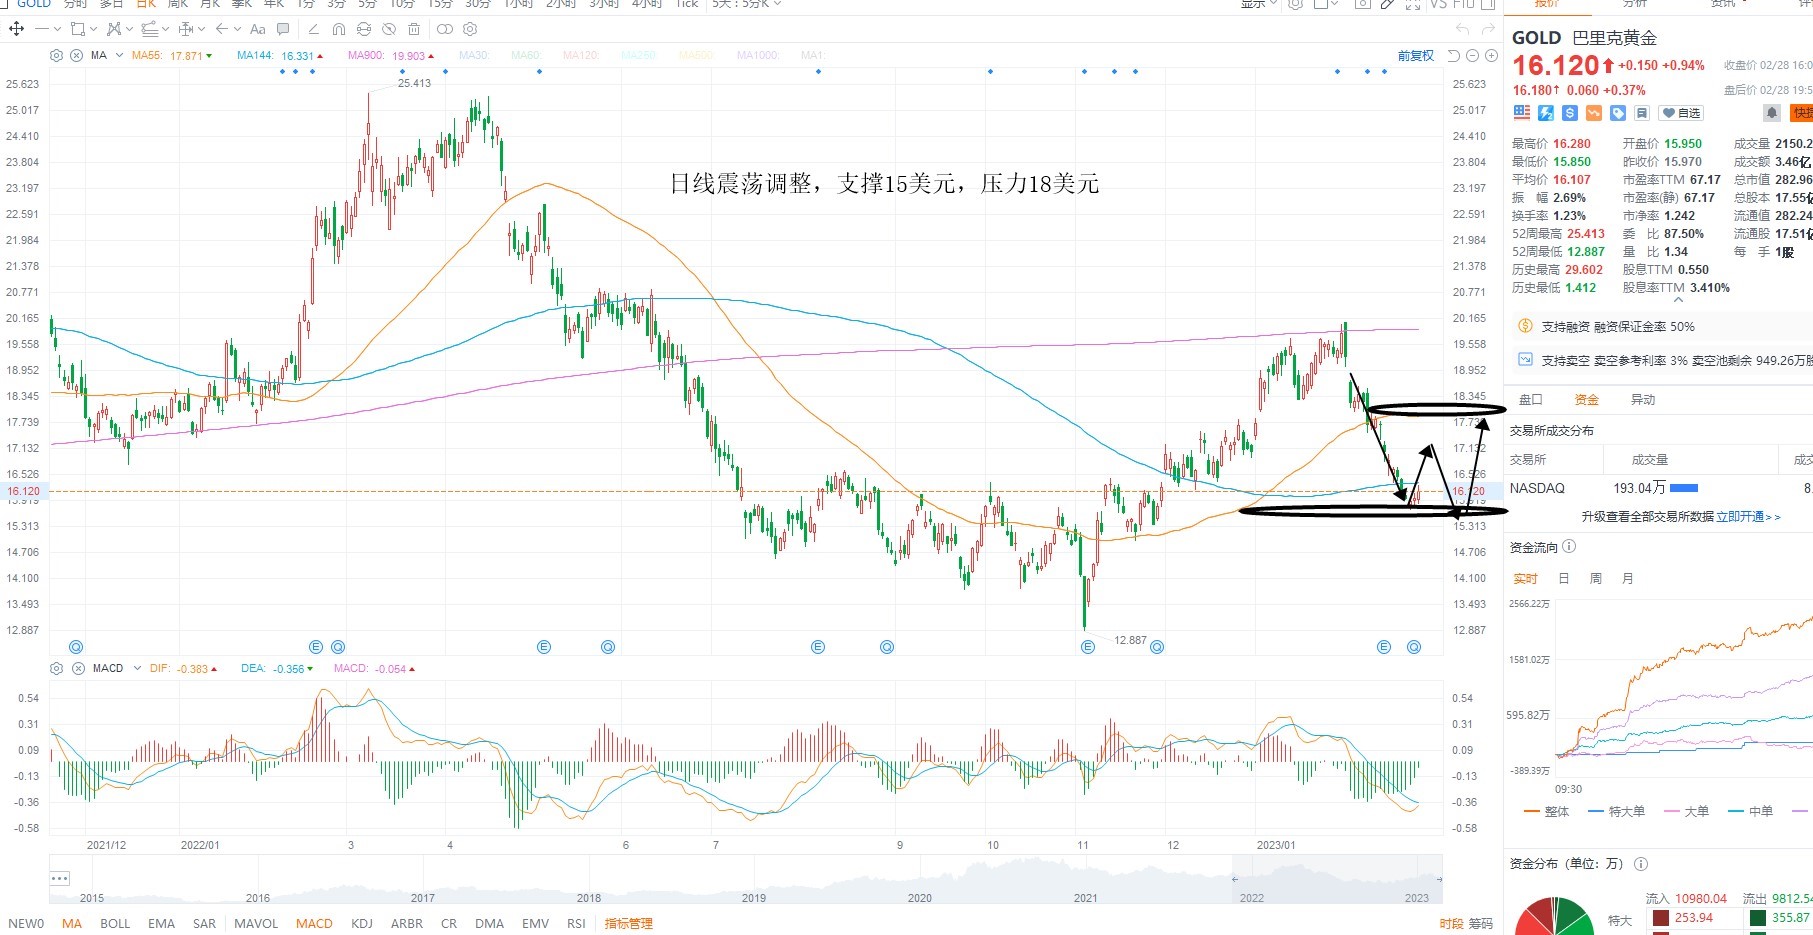Hide all drawings with eye-slash icon
The height and width of the screenshot is (935, 1813).
pyautogui.click(x=389, y=29)
